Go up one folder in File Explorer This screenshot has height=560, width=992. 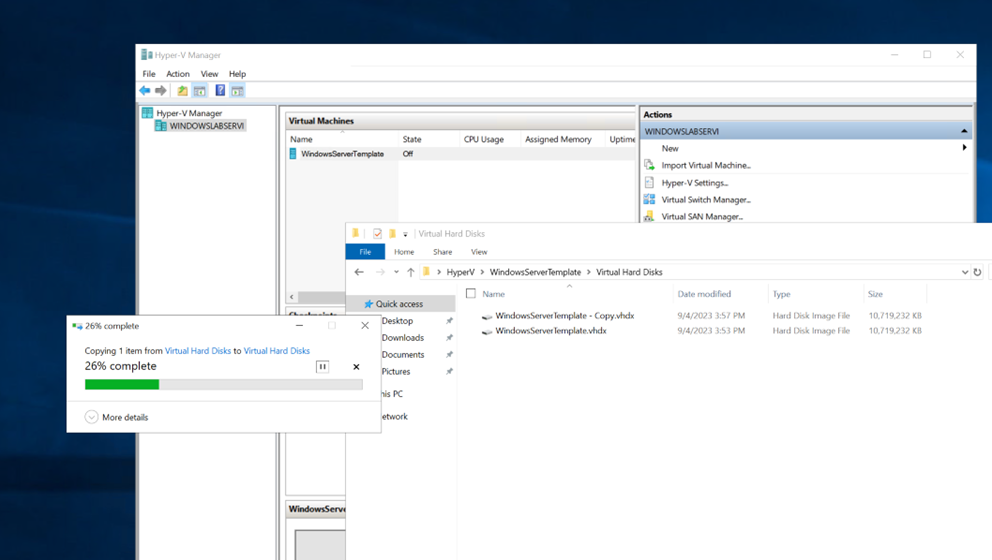coord(410,272)
